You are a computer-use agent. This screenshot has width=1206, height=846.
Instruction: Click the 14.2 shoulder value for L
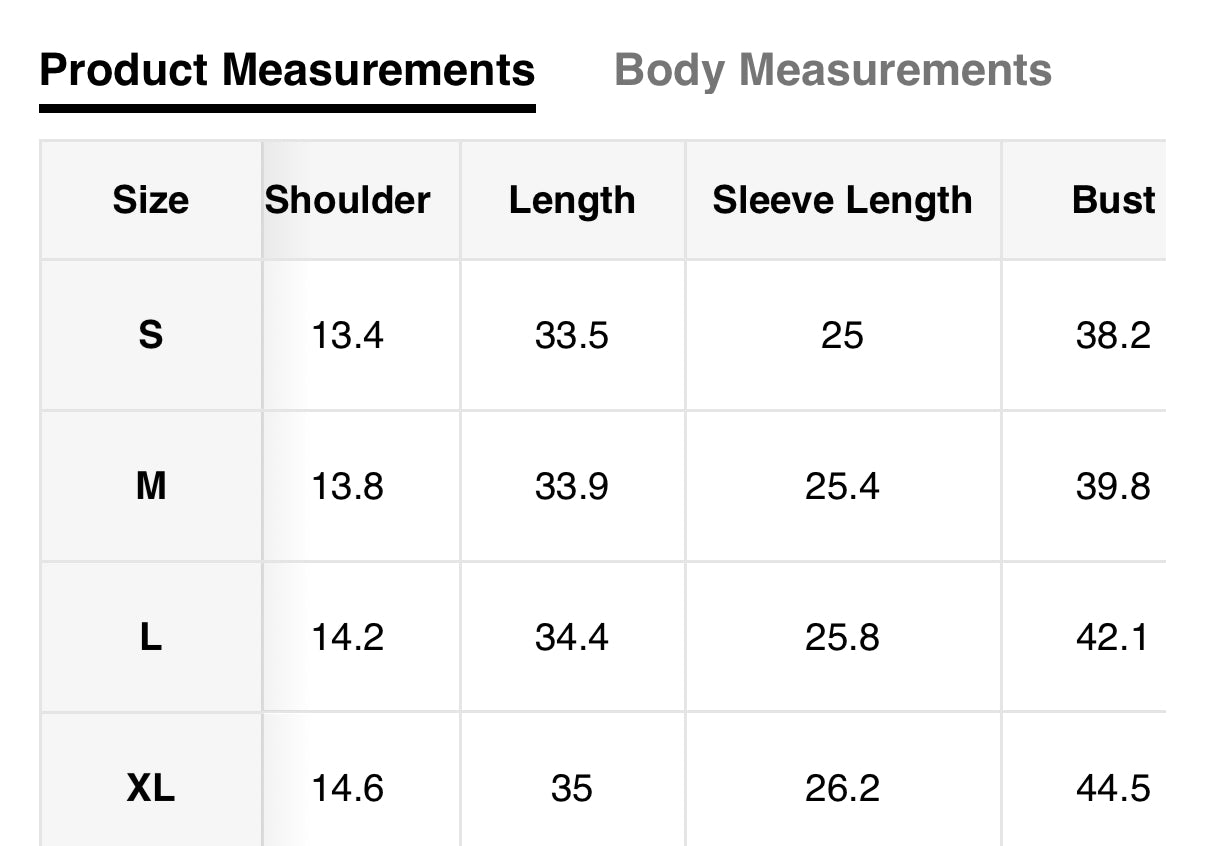pos(347,637)
